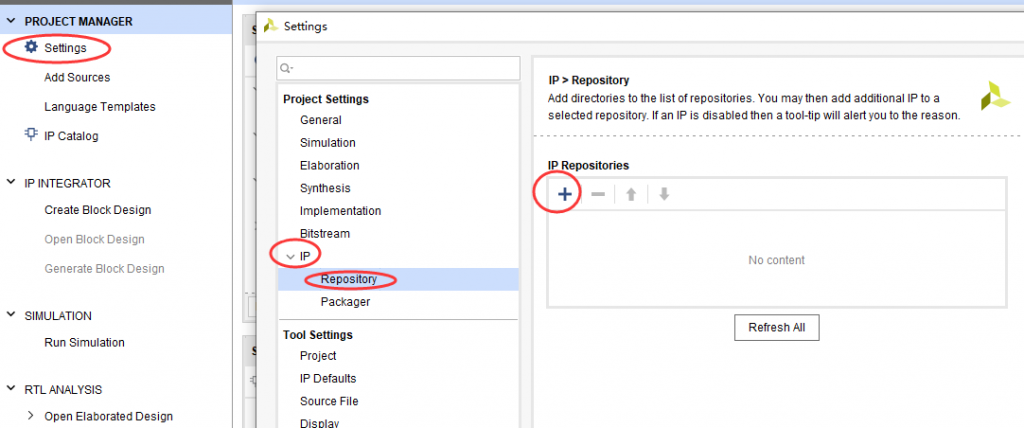
Task: Click in the Settings search field
Action: pos(398,68)
